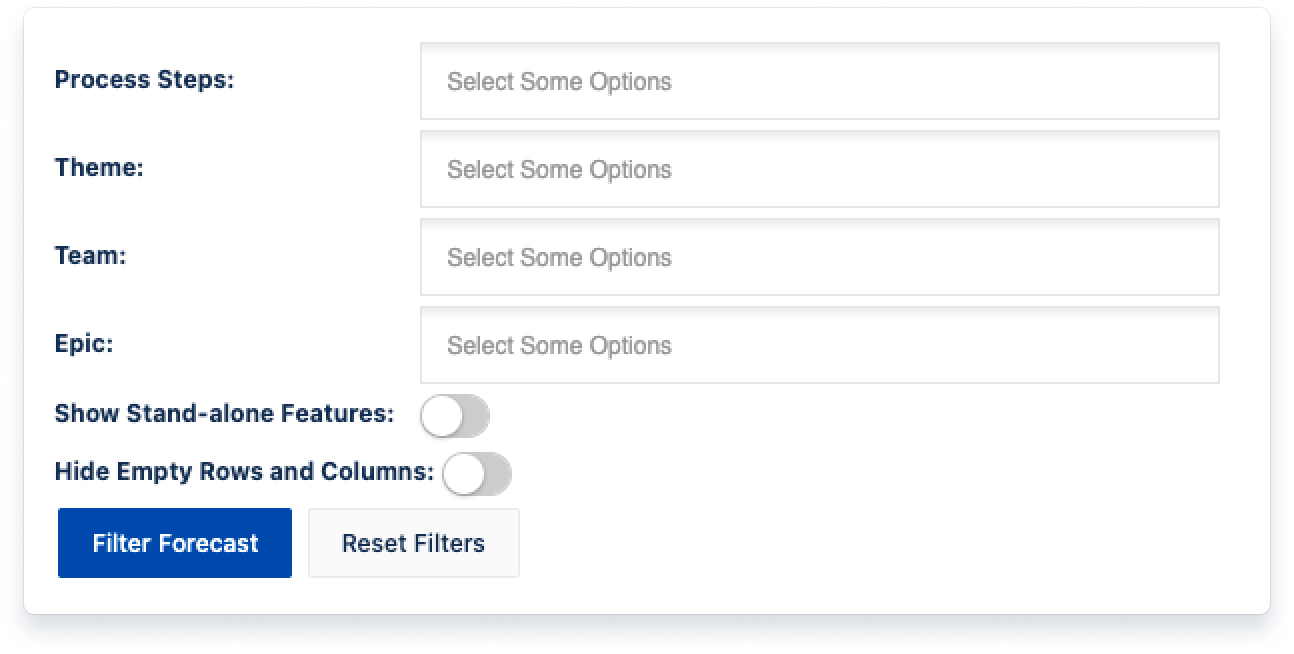Image resolution: width=1294 pixels, height=654 pixels.
Task: Click the Reset Filters button
Action: (x=413, y=543)
